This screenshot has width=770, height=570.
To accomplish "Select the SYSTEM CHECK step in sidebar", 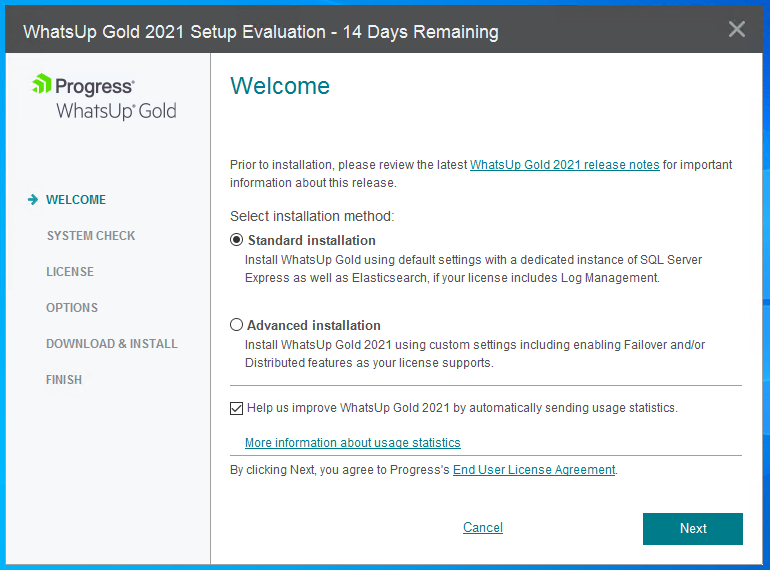I will (91, 236).
